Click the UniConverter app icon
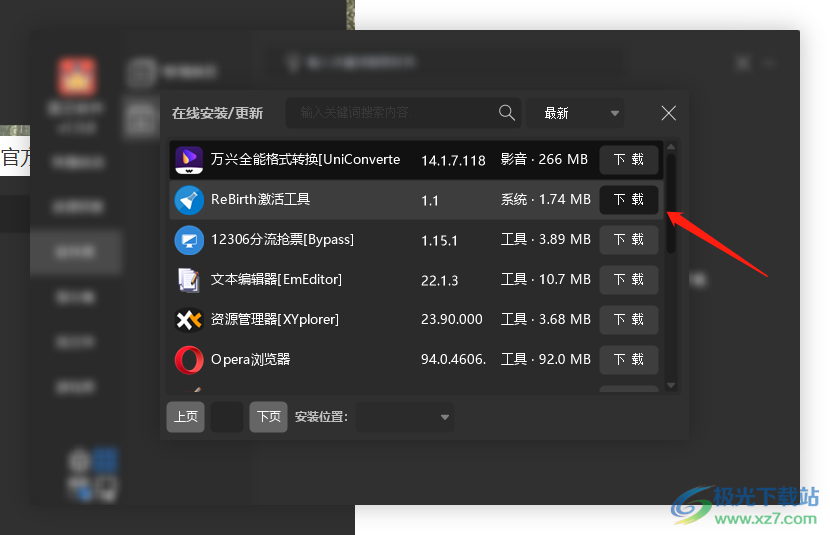 pos(189,160)
